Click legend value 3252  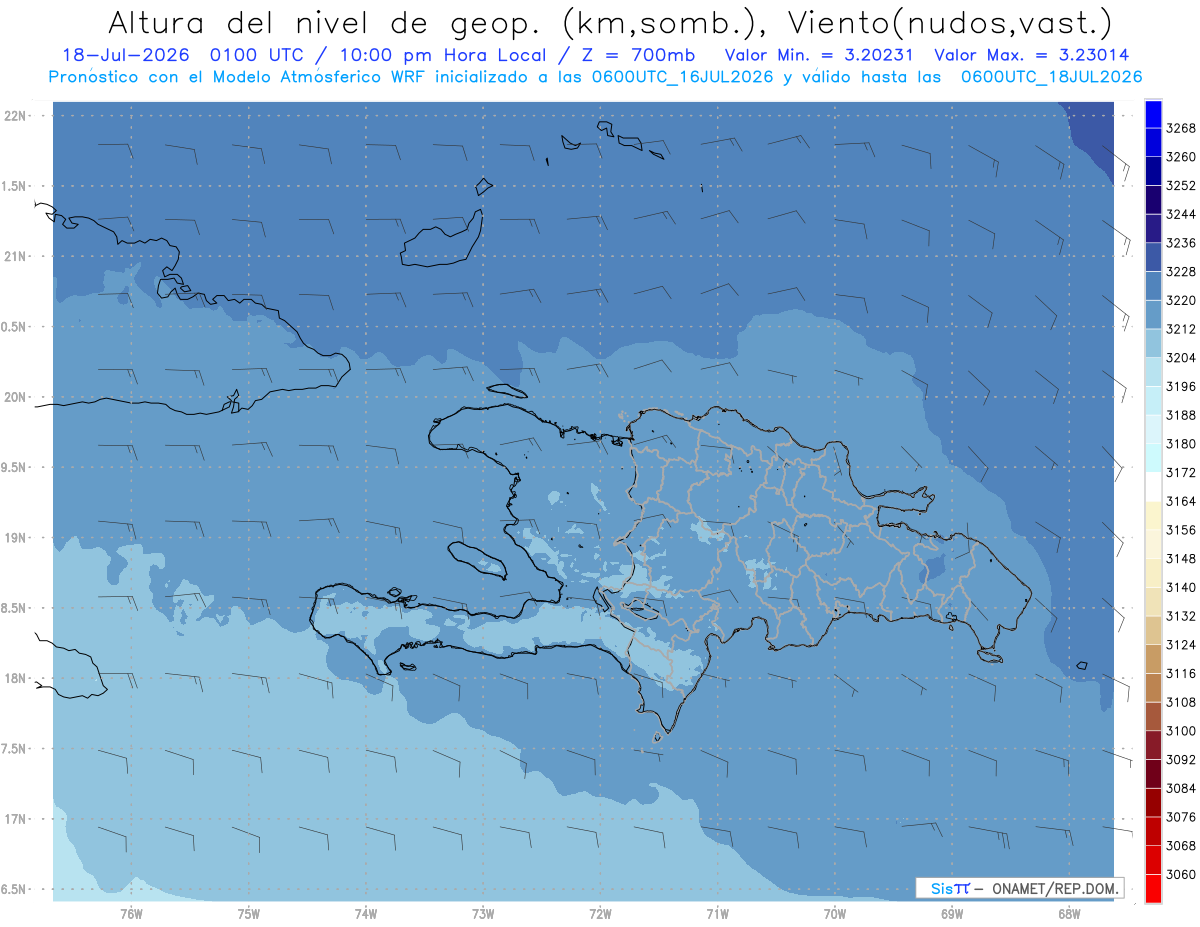[x=1180, y=186]
